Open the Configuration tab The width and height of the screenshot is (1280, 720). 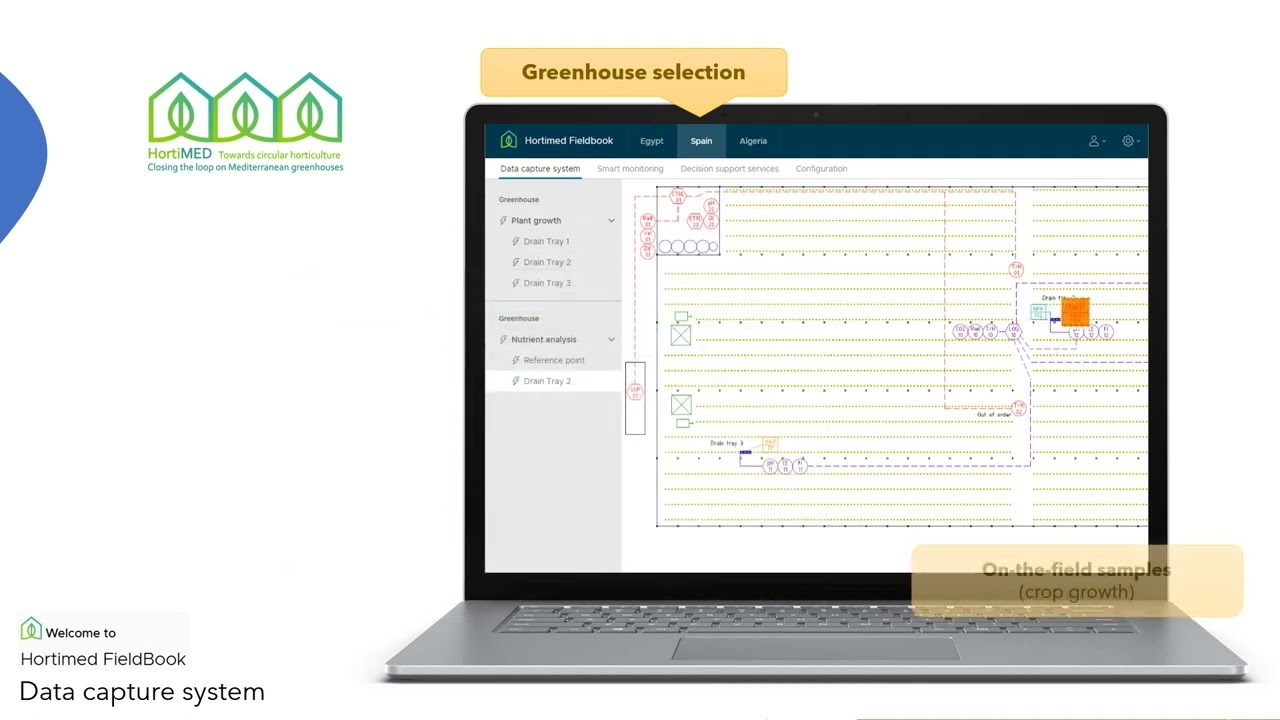821,169
